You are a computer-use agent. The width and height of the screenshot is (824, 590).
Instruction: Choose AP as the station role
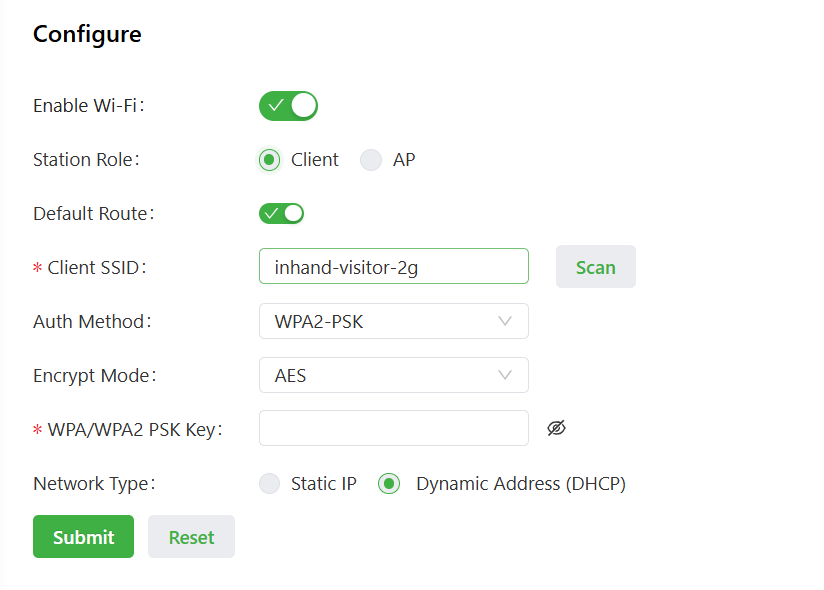click(371, 160)
